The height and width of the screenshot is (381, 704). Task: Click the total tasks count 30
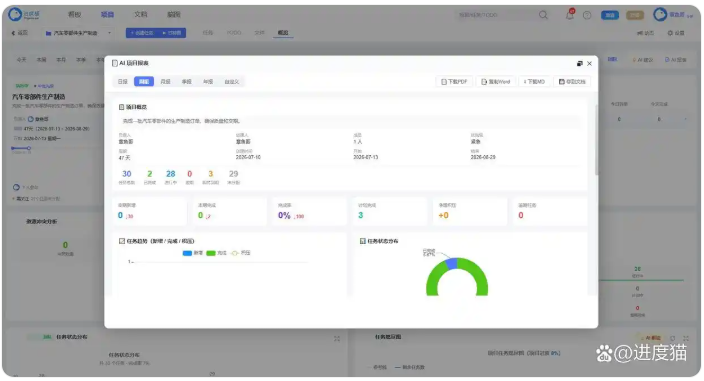coord(127,174)
